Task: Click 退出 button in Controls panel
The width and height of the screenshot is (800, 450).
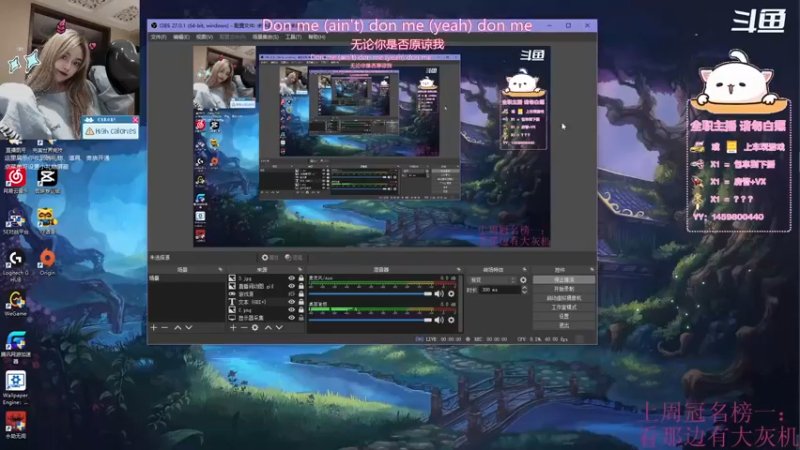Action: [564, 325]
